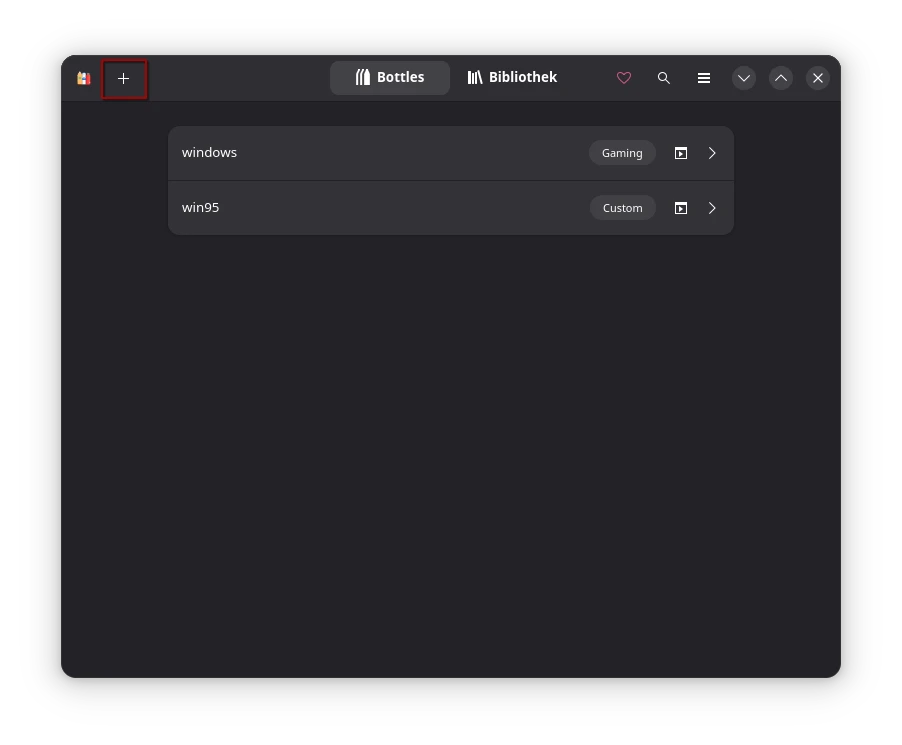The width and height of the screenshot is (902, 745).
Task: Click the Bottles app logo in the header
Action: click(x=84, y=78)
